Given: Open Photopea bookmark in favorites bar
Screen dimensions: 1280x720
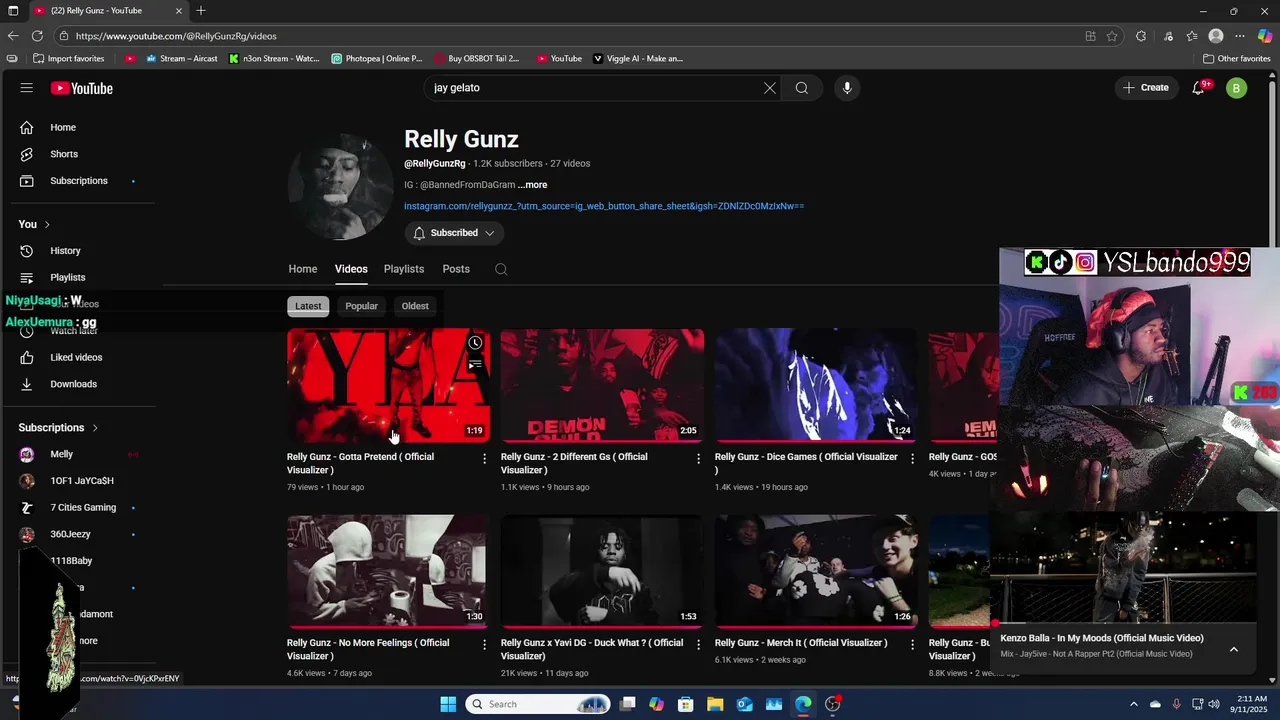Looking at the screenshot, I should click(x=377, y=59).
